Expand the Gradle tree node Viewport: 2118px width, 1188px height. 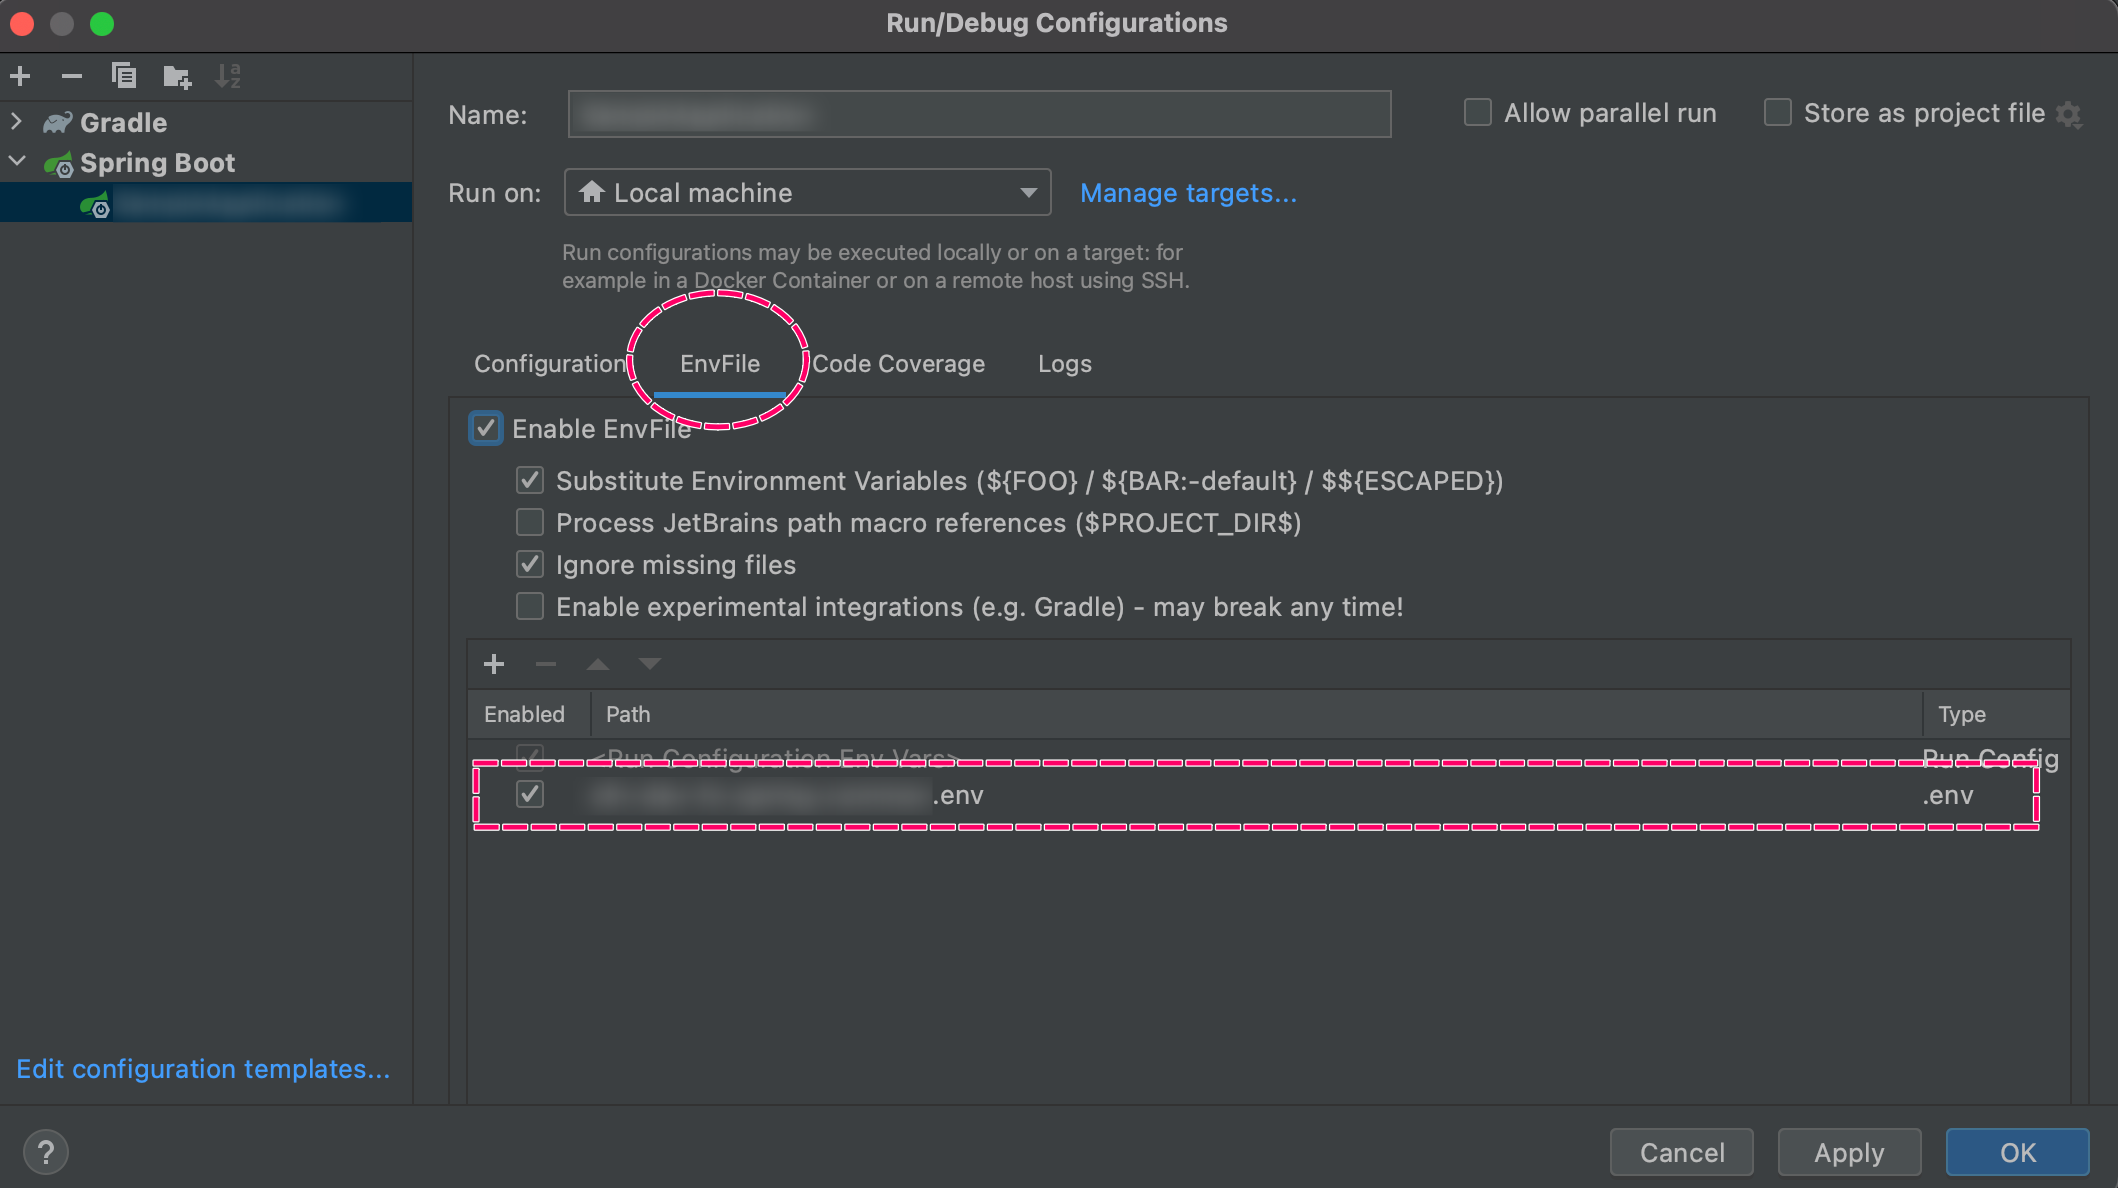[16, 122]
